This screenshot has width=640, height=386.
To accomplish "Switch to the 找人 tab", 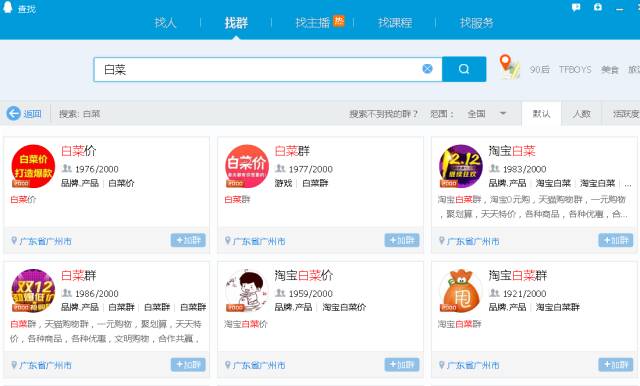I will coord(165,22).
